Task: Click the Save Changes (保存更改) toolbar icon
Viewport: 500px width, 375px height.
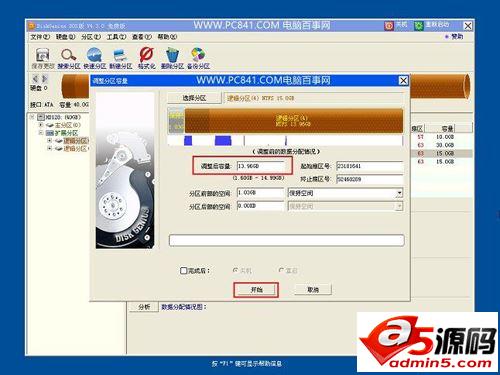Action: pyautogui.click(x=43, y=55)
